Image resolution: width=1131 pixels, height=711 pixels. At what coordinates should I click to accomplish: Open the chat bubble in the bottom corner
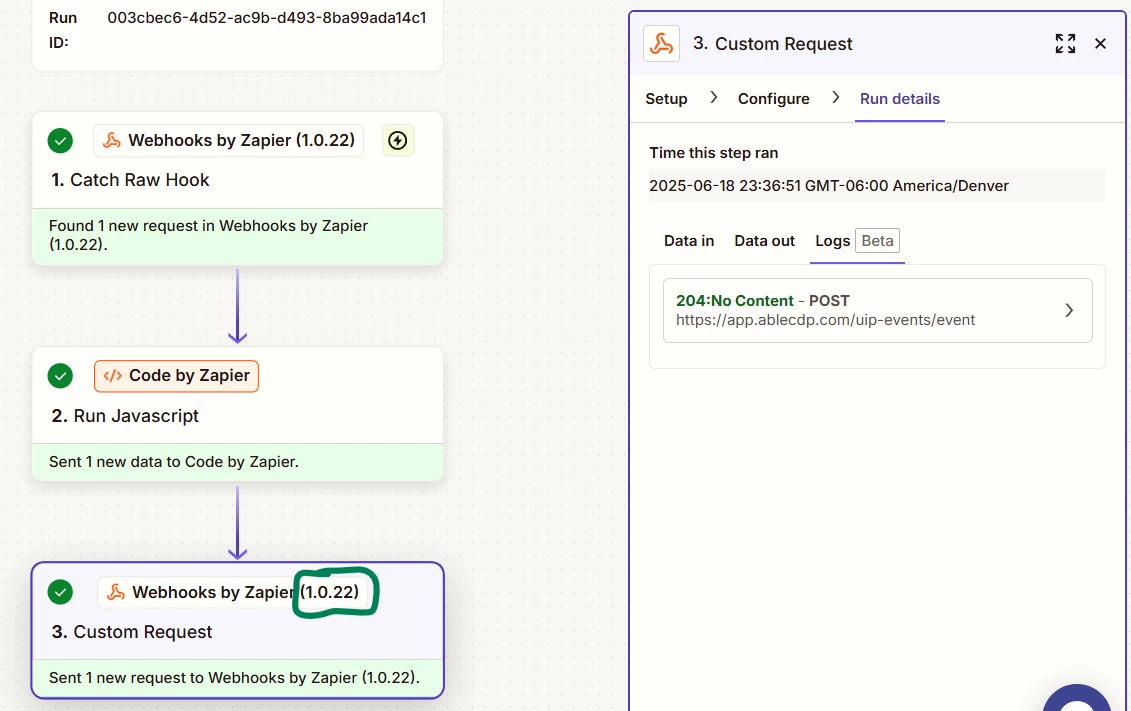pyautogui.click(x=1076, y=699)
